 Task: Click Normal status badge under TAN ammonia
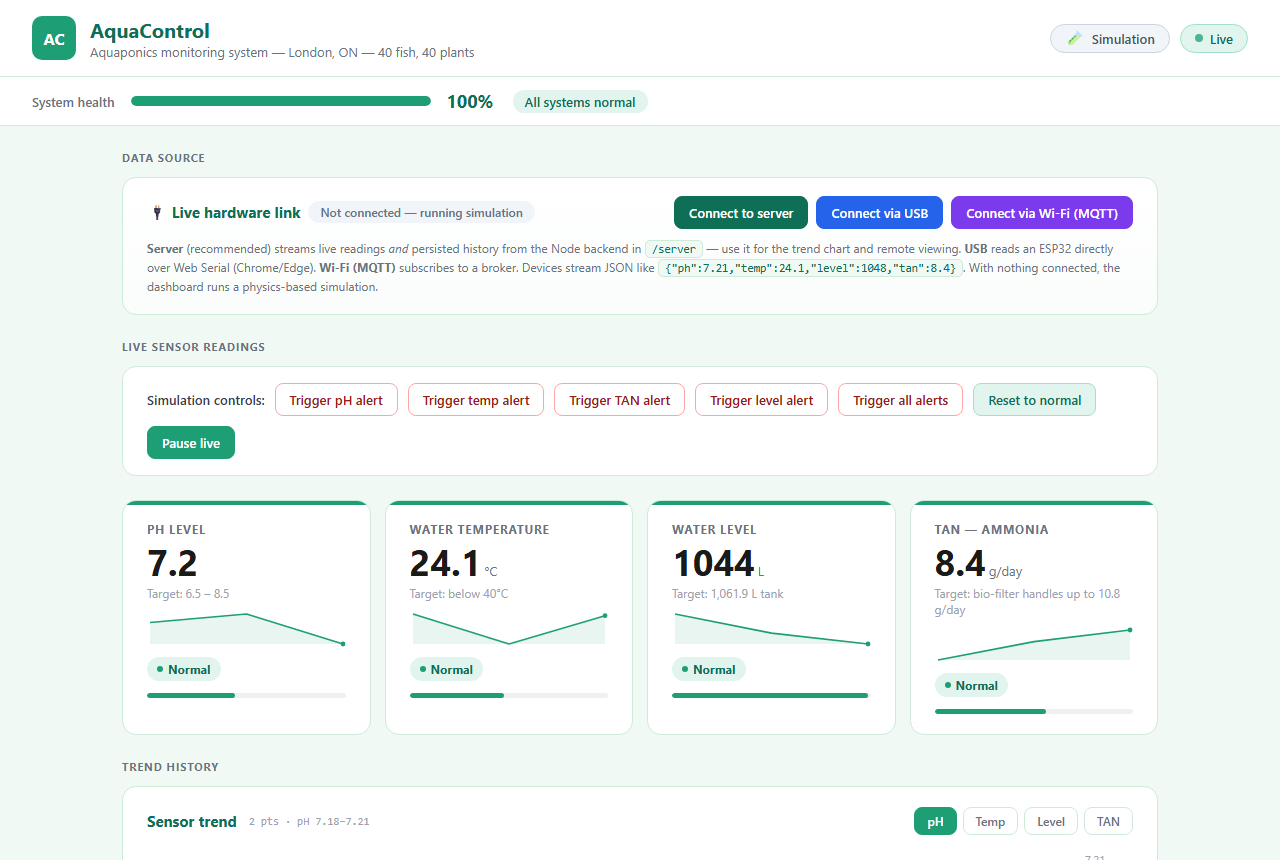(971, 685)
